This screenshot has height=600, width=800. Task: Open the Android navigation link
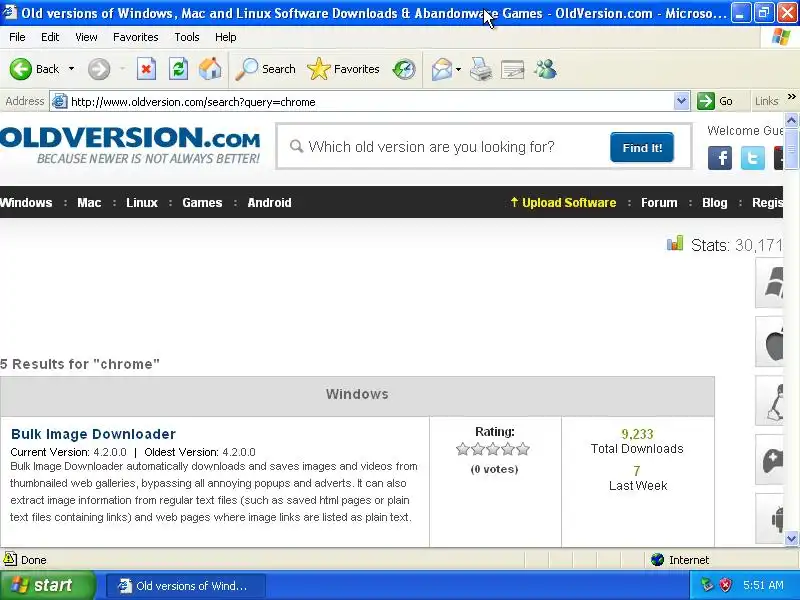[x=269, y=203]
